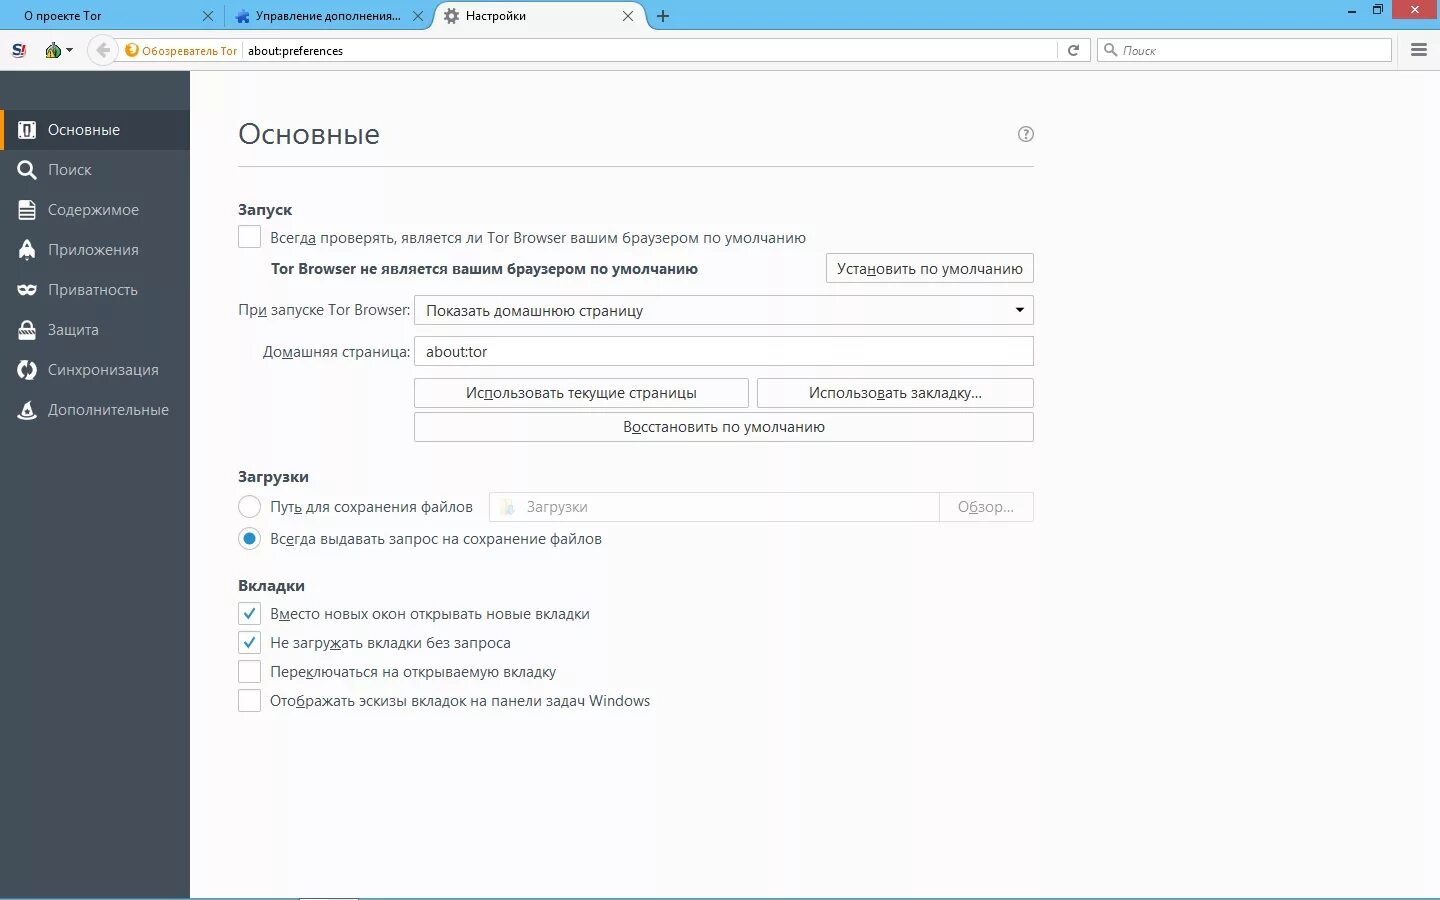Open Поиск settings section
This screenshot has width=1440, height=900.
point(95,170)
